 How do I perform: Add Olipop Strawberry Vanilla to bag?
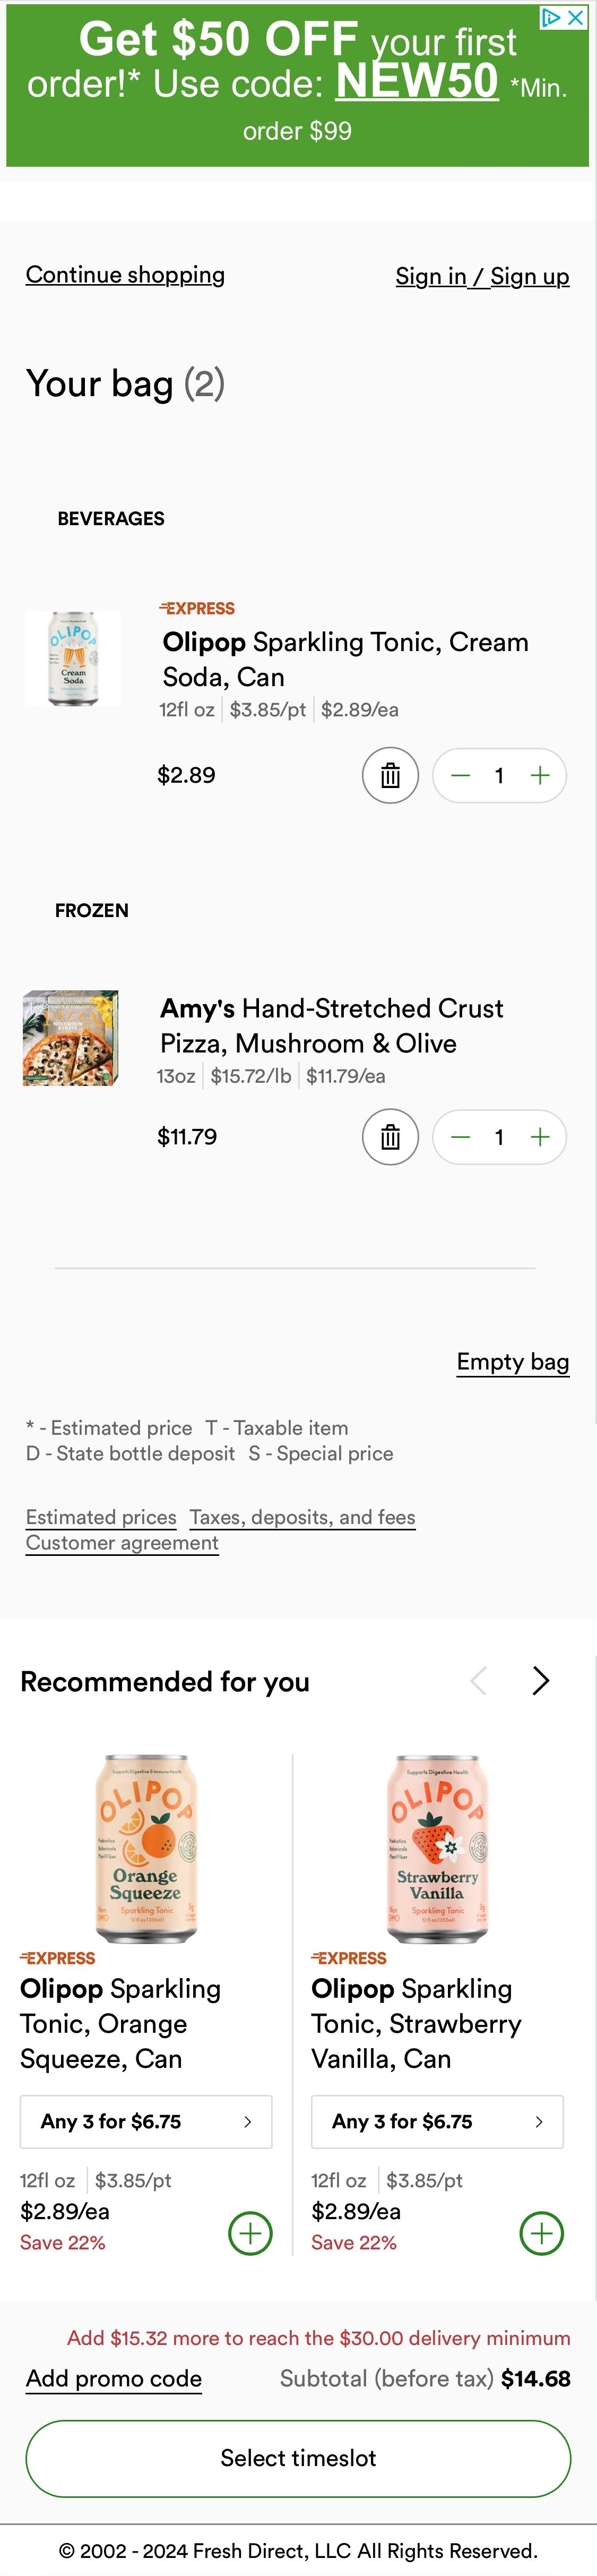tap(541, 2233)
